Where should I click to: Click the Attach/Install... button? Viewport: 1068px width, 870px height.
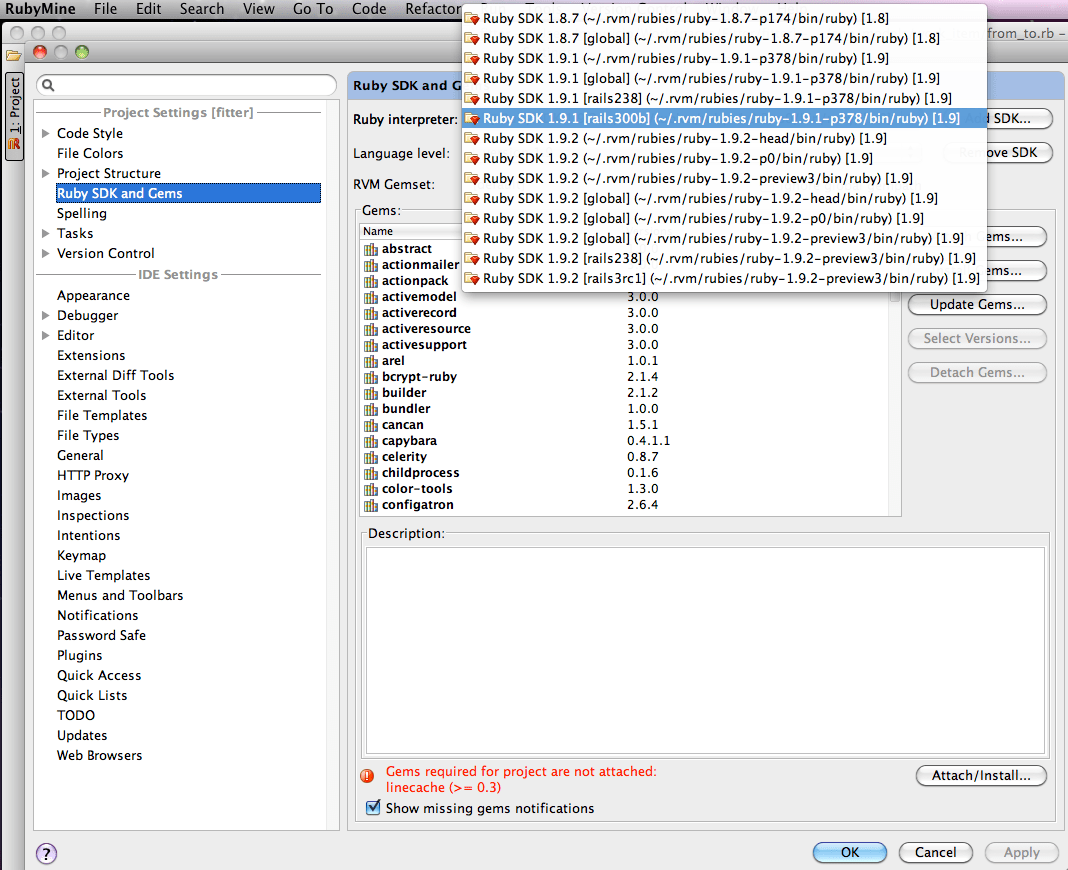point(981,775)
